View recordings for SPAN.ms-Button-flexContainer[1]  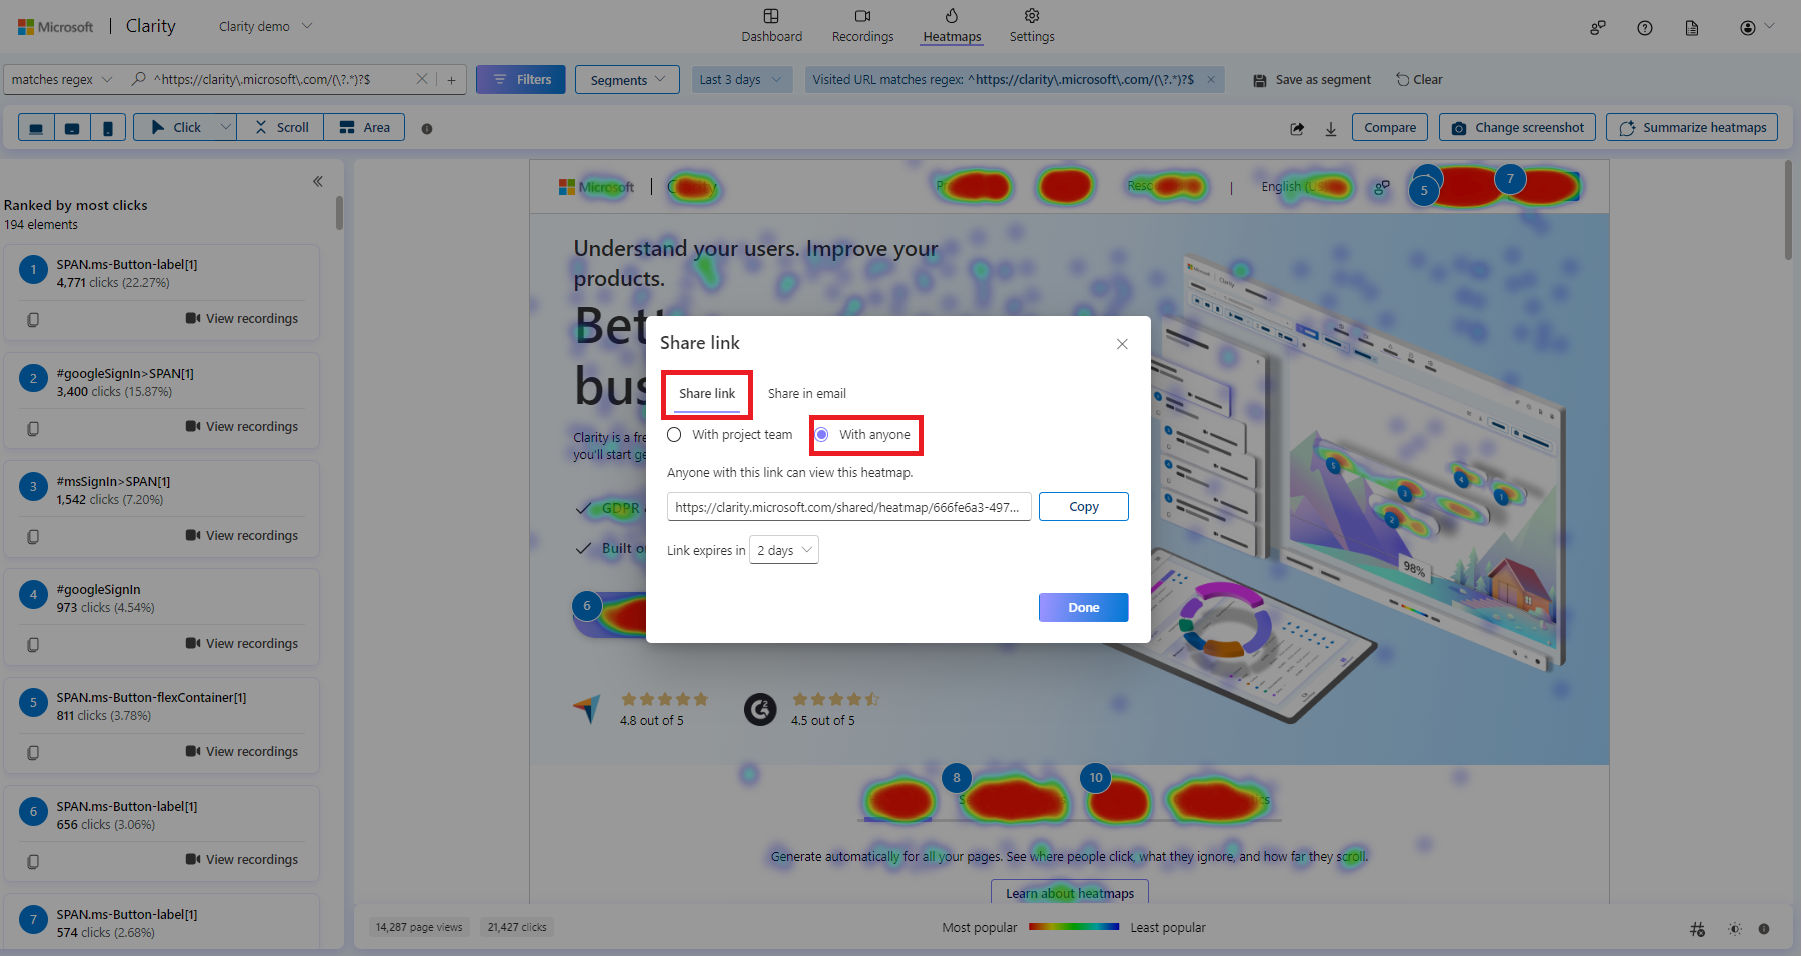pyautogui.click(x=242, y=752)
